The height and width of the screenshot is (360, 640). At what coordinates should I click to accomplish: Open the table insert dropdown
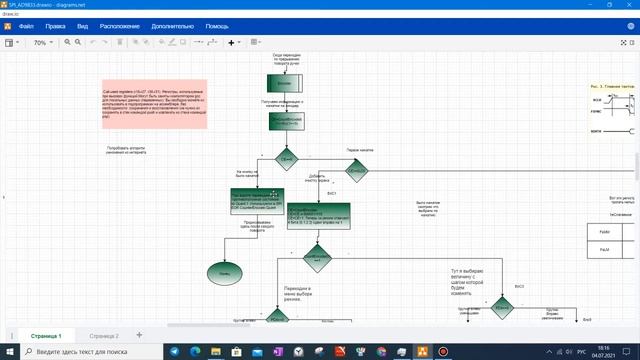256,42
